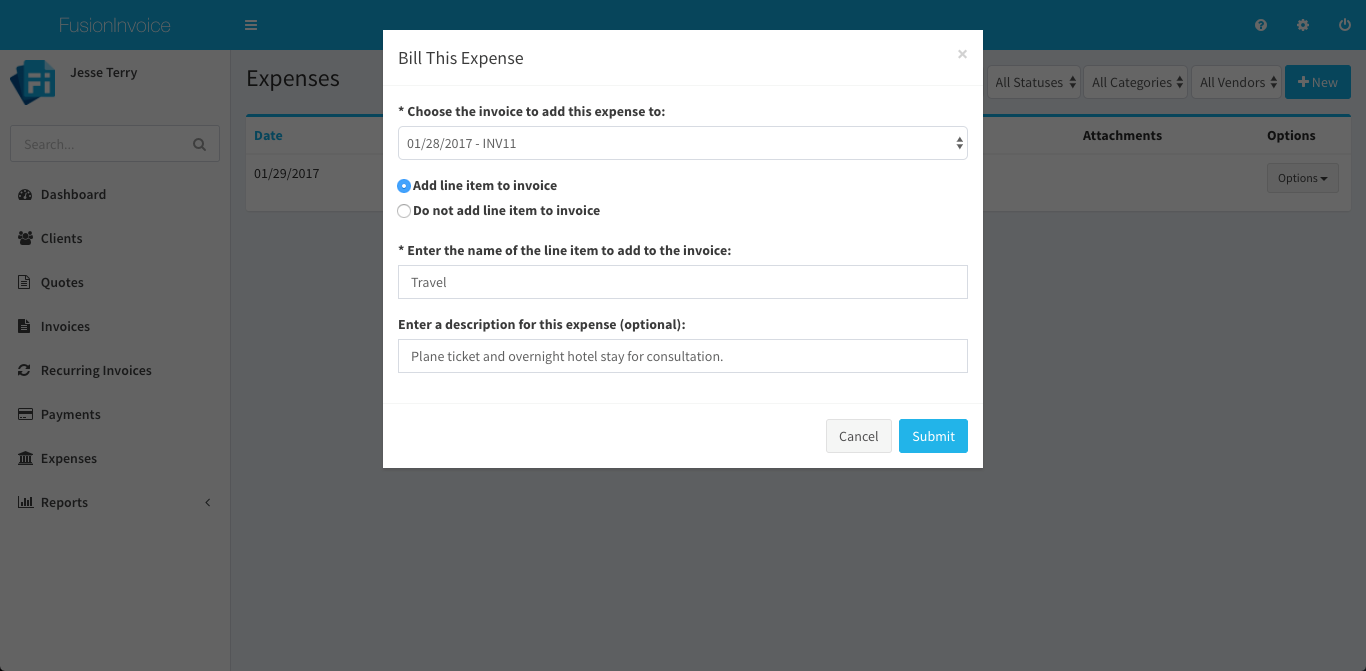Screen dimensions: 1366x671
Task: Open the All Vendors filter dropdown
Action: point(1238,83)
